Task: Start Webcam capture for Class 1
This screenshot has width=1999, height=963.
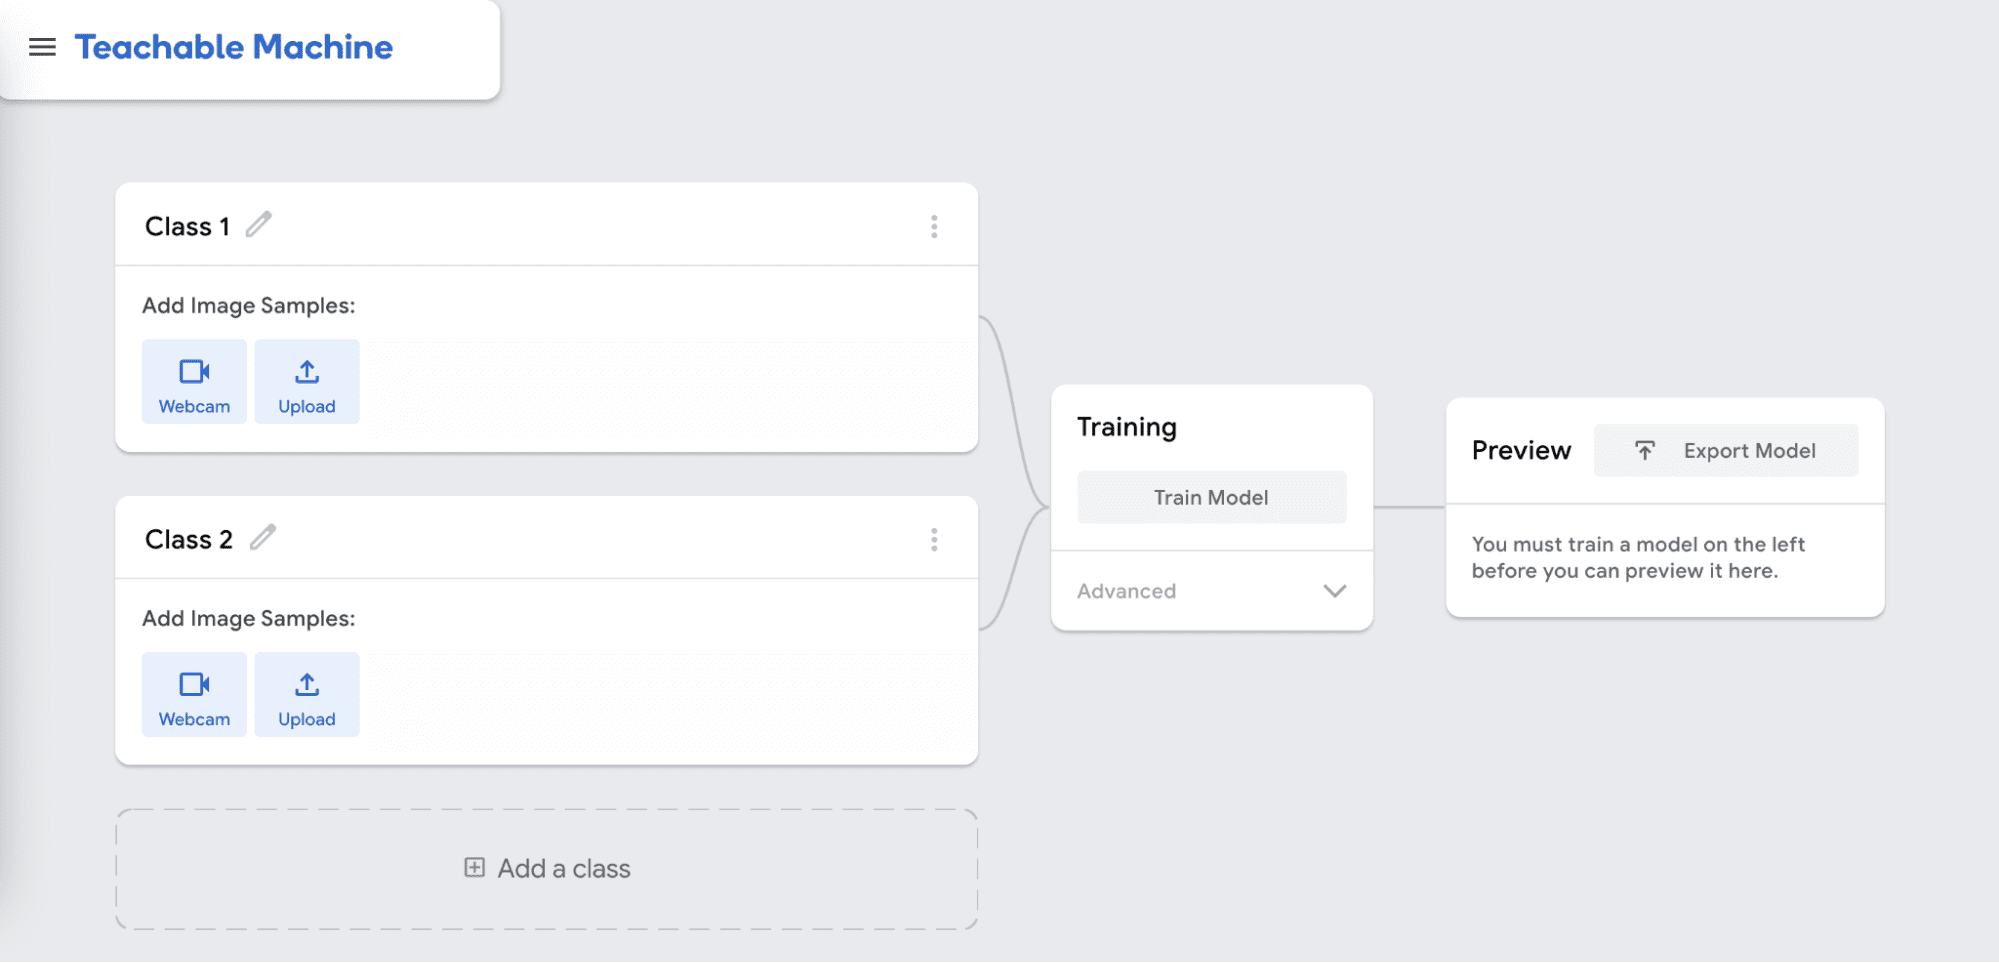Action: (x=194, y=382)
